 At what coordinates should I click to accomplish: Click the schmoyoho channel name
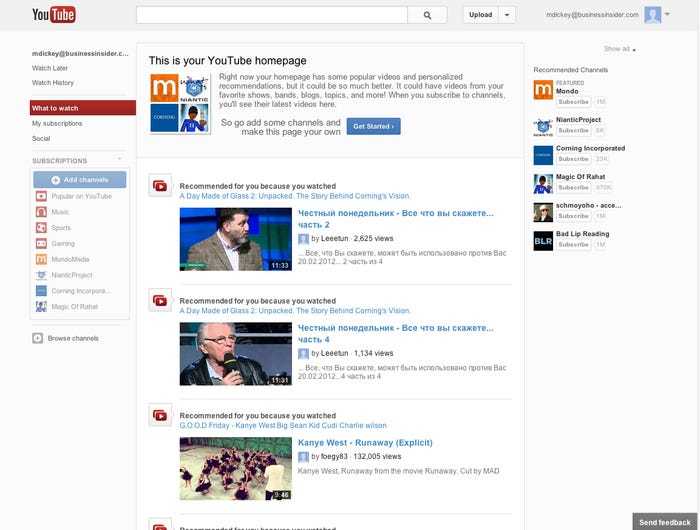pyautogui.click(x=588, y=205)
